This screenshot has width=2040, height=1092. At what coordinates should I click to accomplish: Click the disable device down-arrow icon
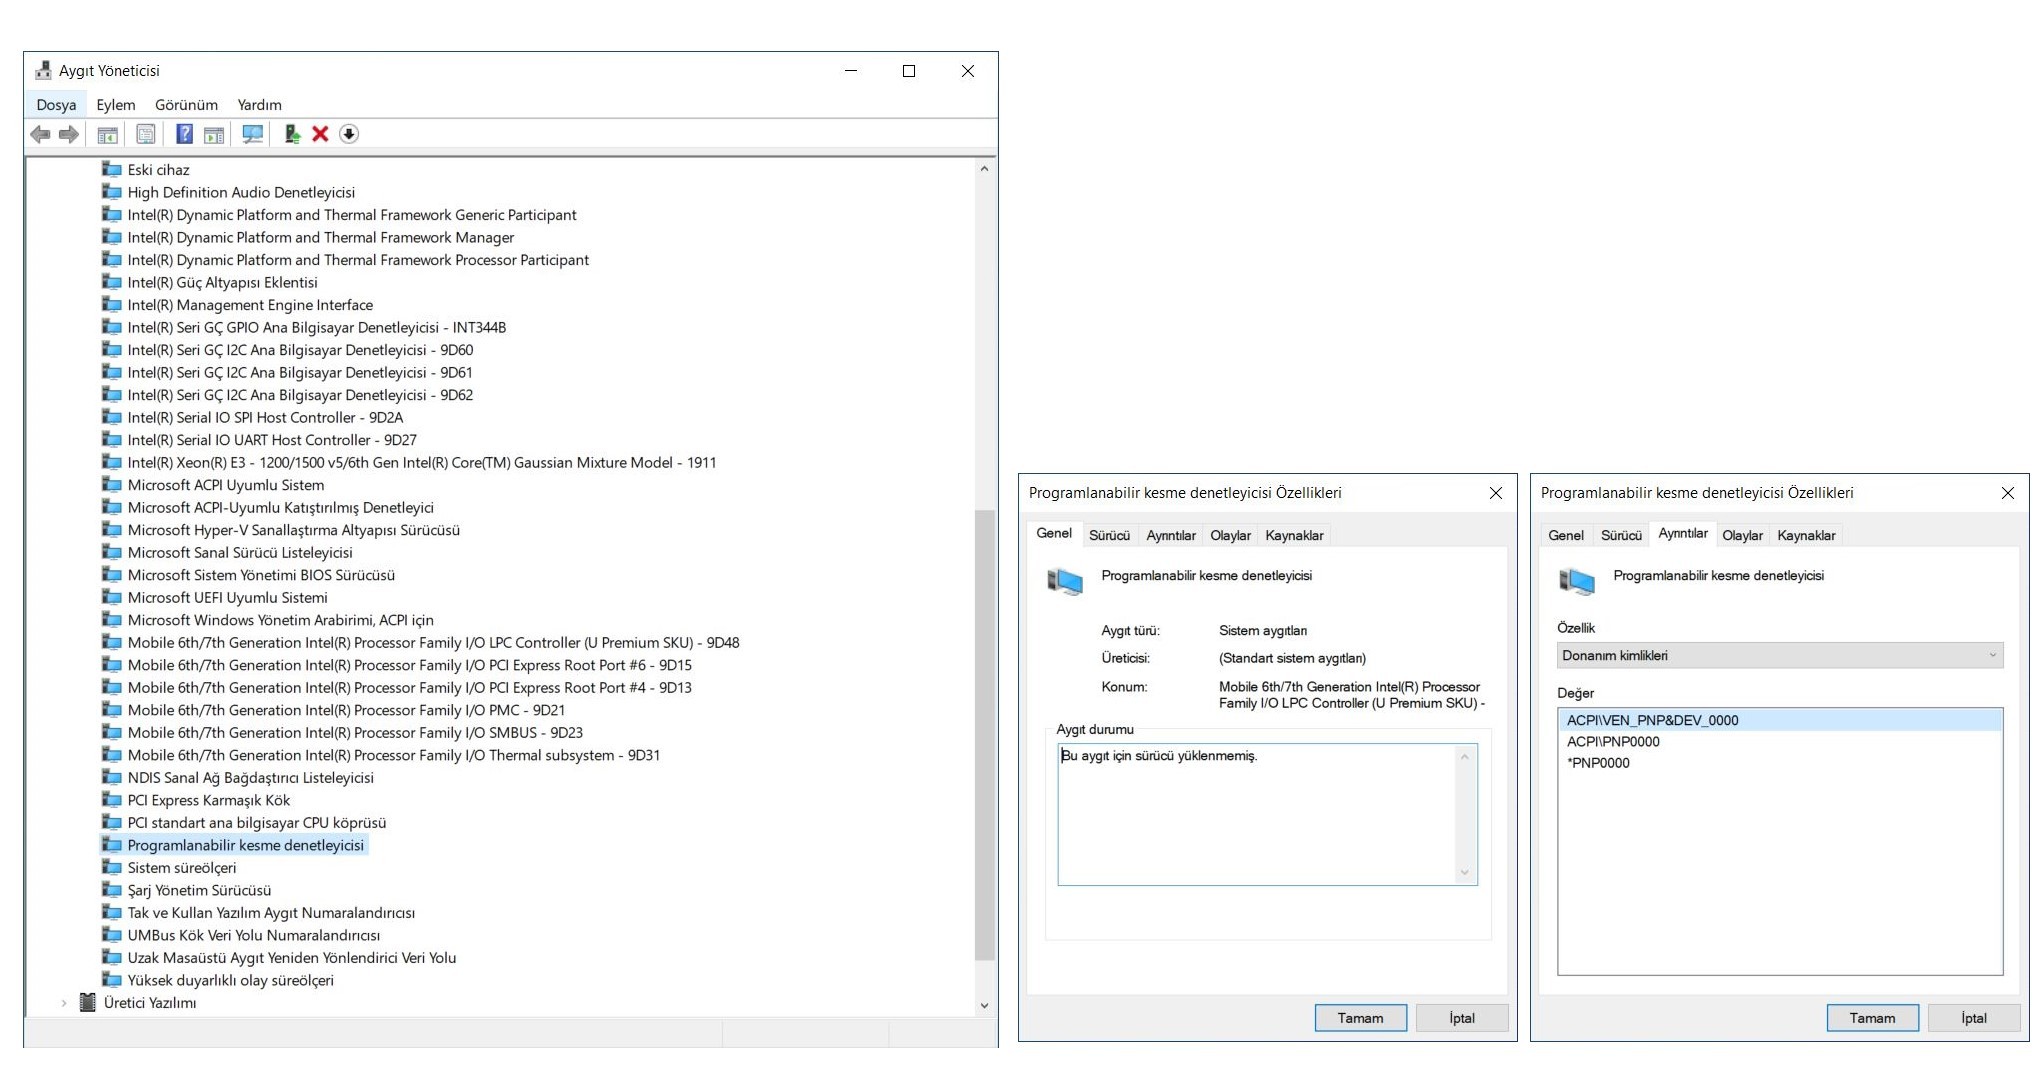coord(349,134)
